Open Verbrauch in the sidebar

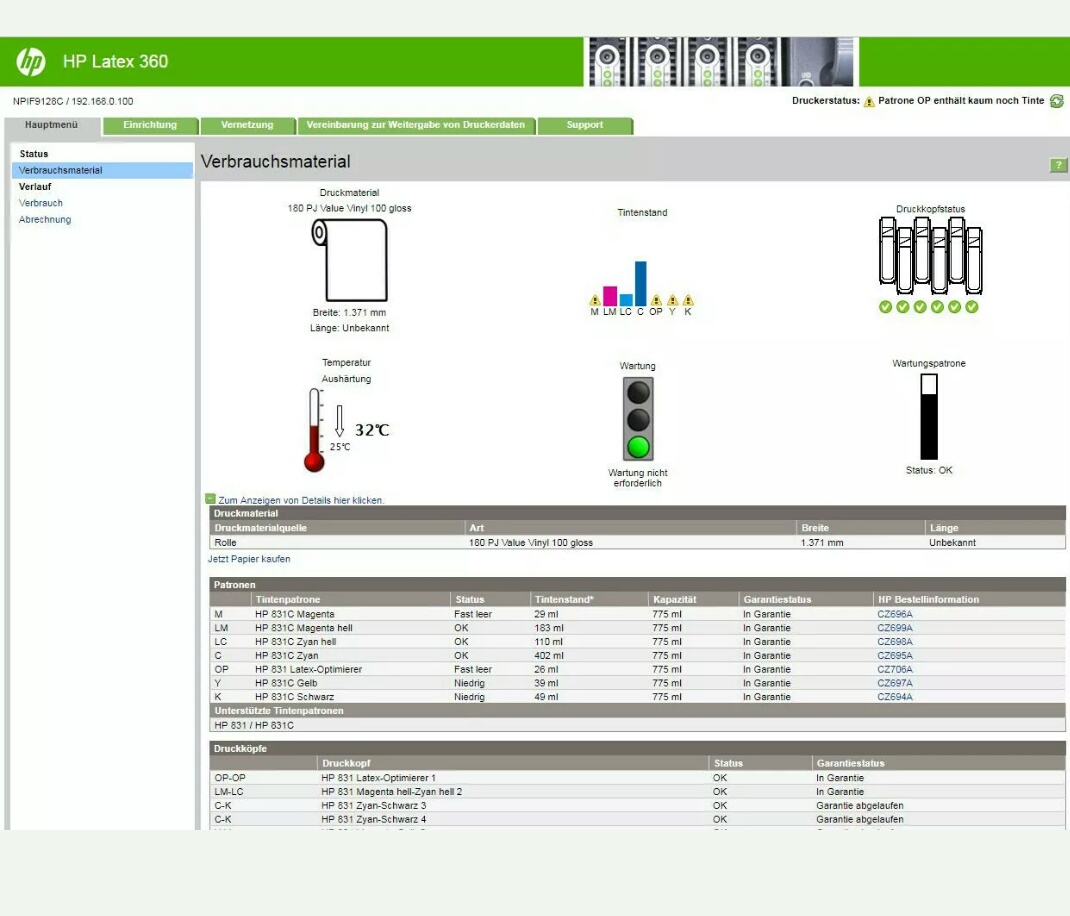[x=41, y=203]
